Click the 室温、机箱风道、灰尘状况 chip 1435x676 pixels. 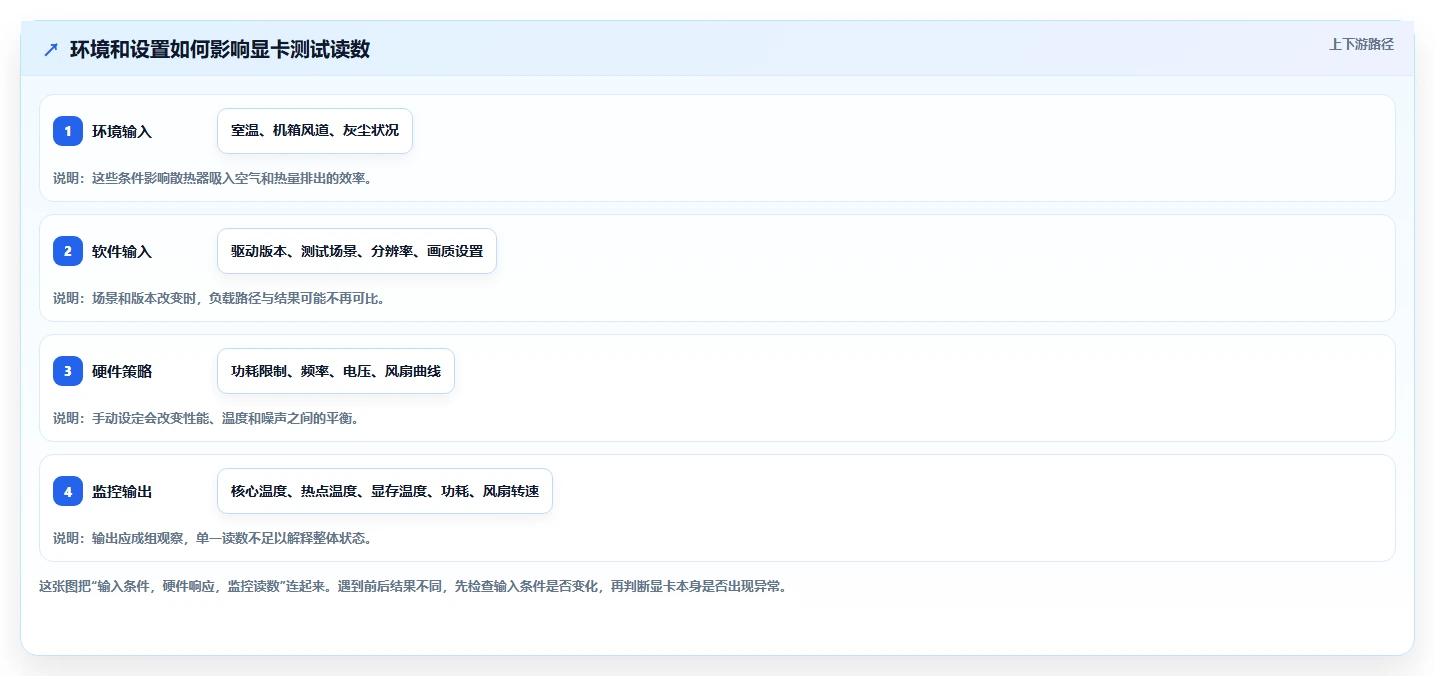click(315, 131)
